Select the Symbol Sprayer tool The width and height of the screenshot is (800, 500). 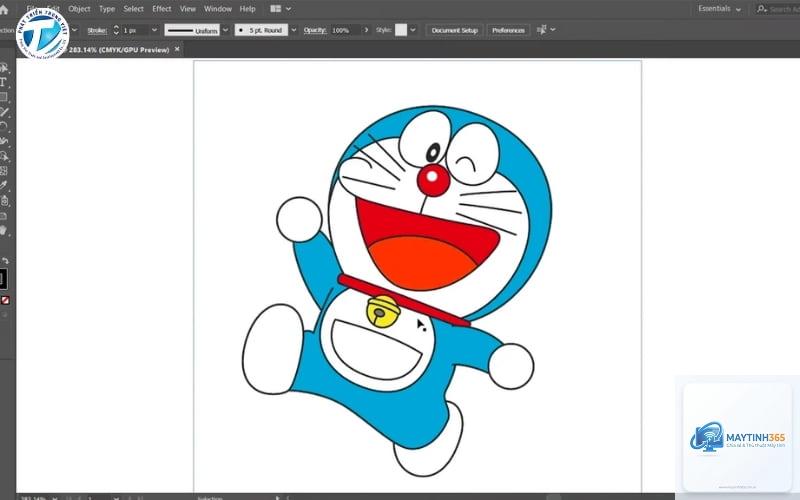point(4,201)
